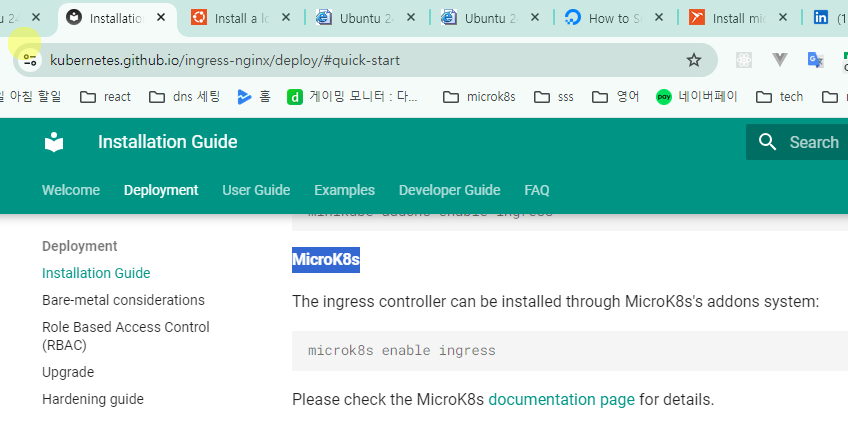
Task: Switch to the Install a lo... Ubuntu tab
Action: (x=241, y=18)
